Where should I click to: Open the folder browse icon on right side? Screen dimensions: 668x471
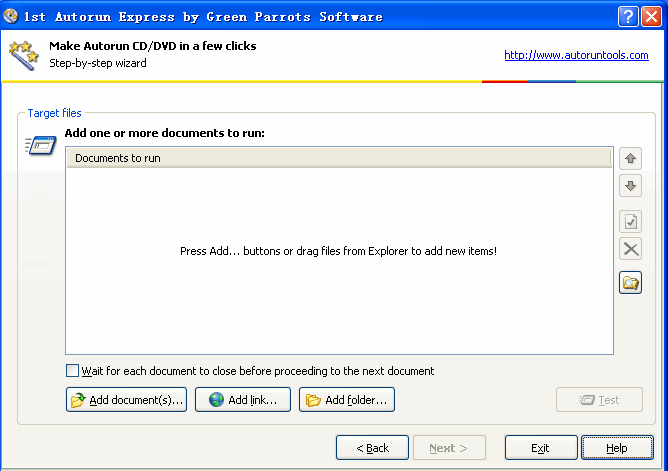[x=630, y=282]
